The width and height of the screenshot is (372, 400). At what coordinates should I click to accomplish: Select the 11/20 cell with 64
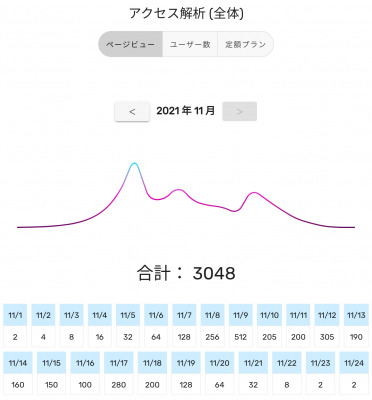click(219, 374)
